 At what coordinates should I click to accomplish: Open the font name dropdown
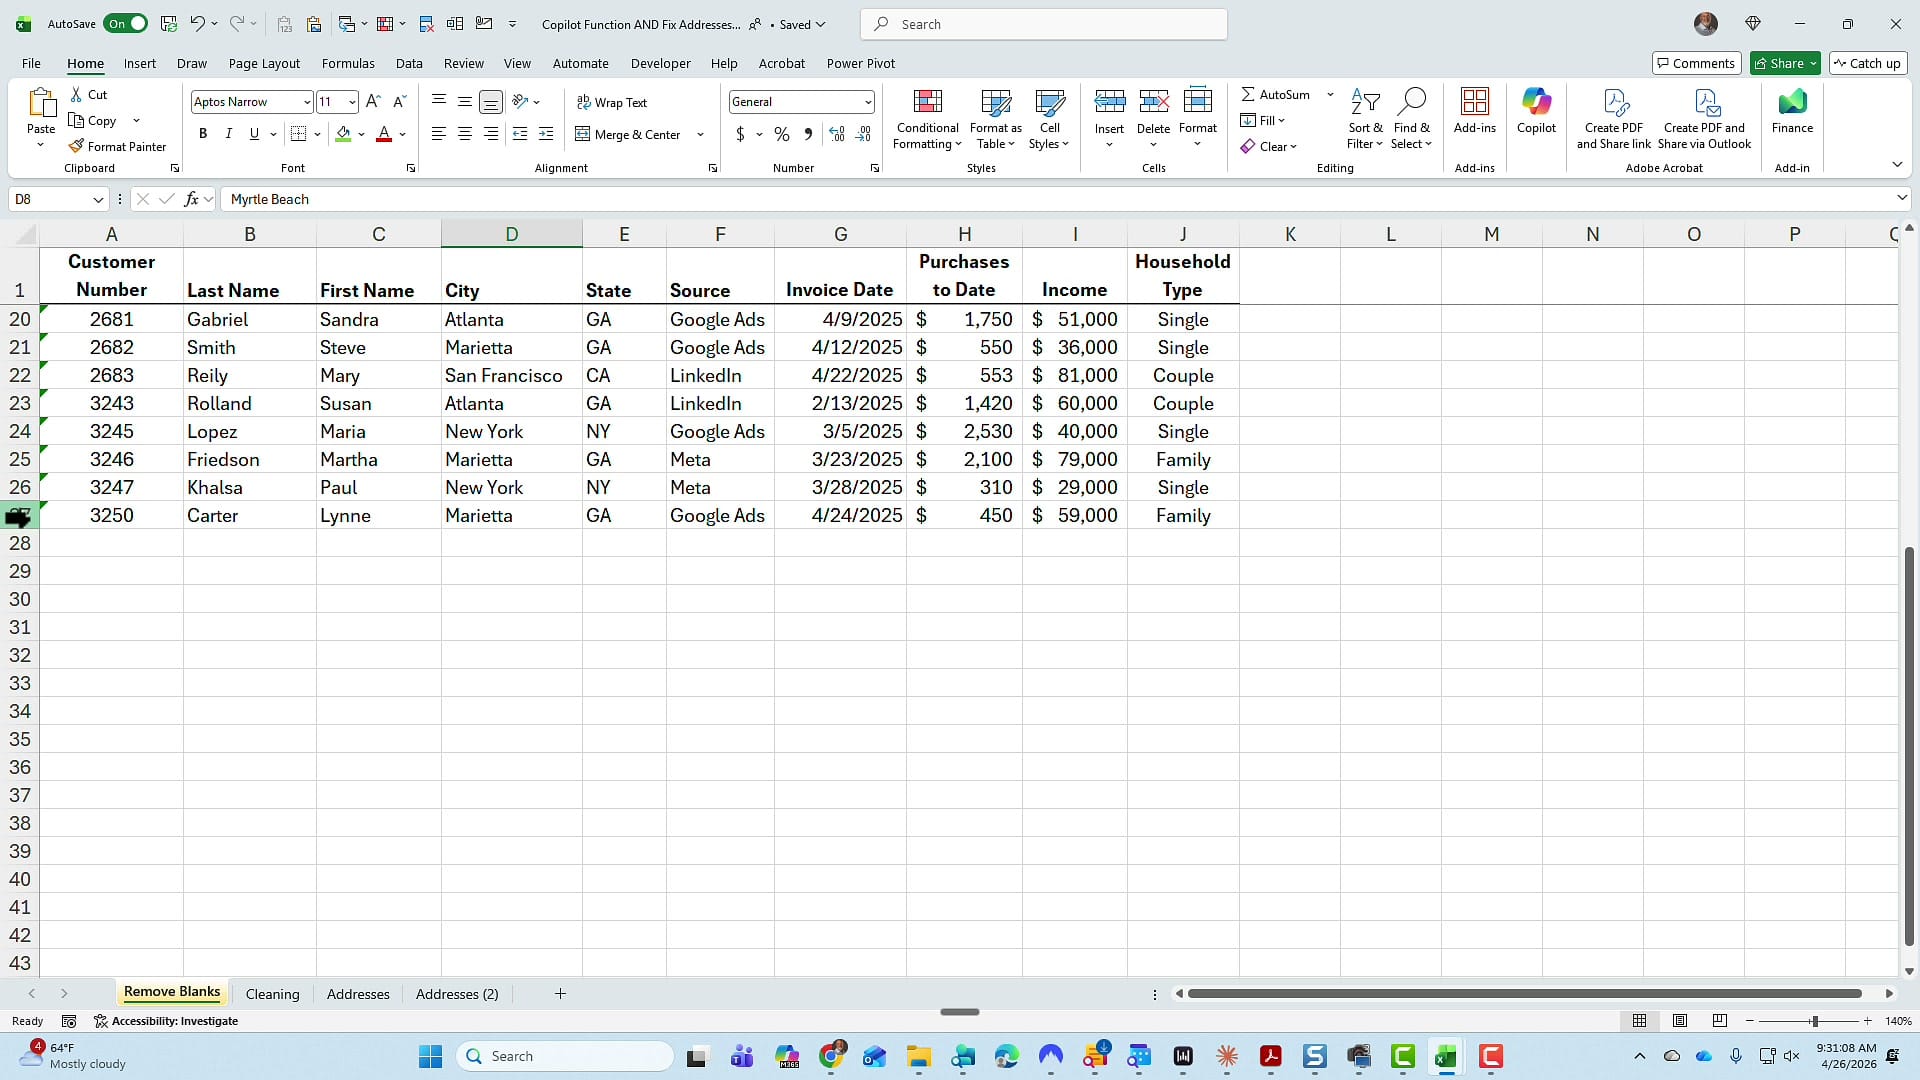pyautogui.click(x=305, y=101)
